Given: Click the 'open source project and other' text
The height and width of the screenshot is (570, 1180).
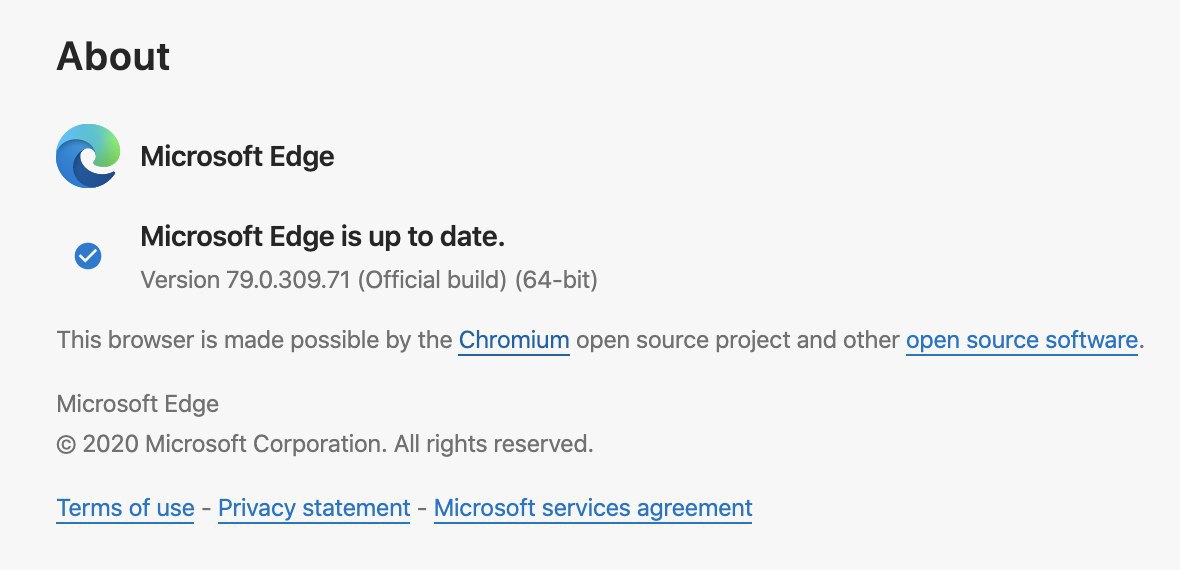Looking at the screenshot, I should point(738,340).
